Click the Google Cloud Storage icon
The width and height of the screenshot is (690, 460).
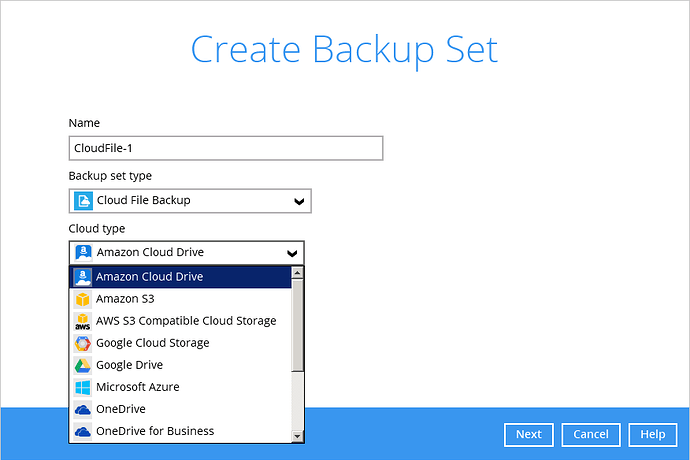[x=82, y=343]
